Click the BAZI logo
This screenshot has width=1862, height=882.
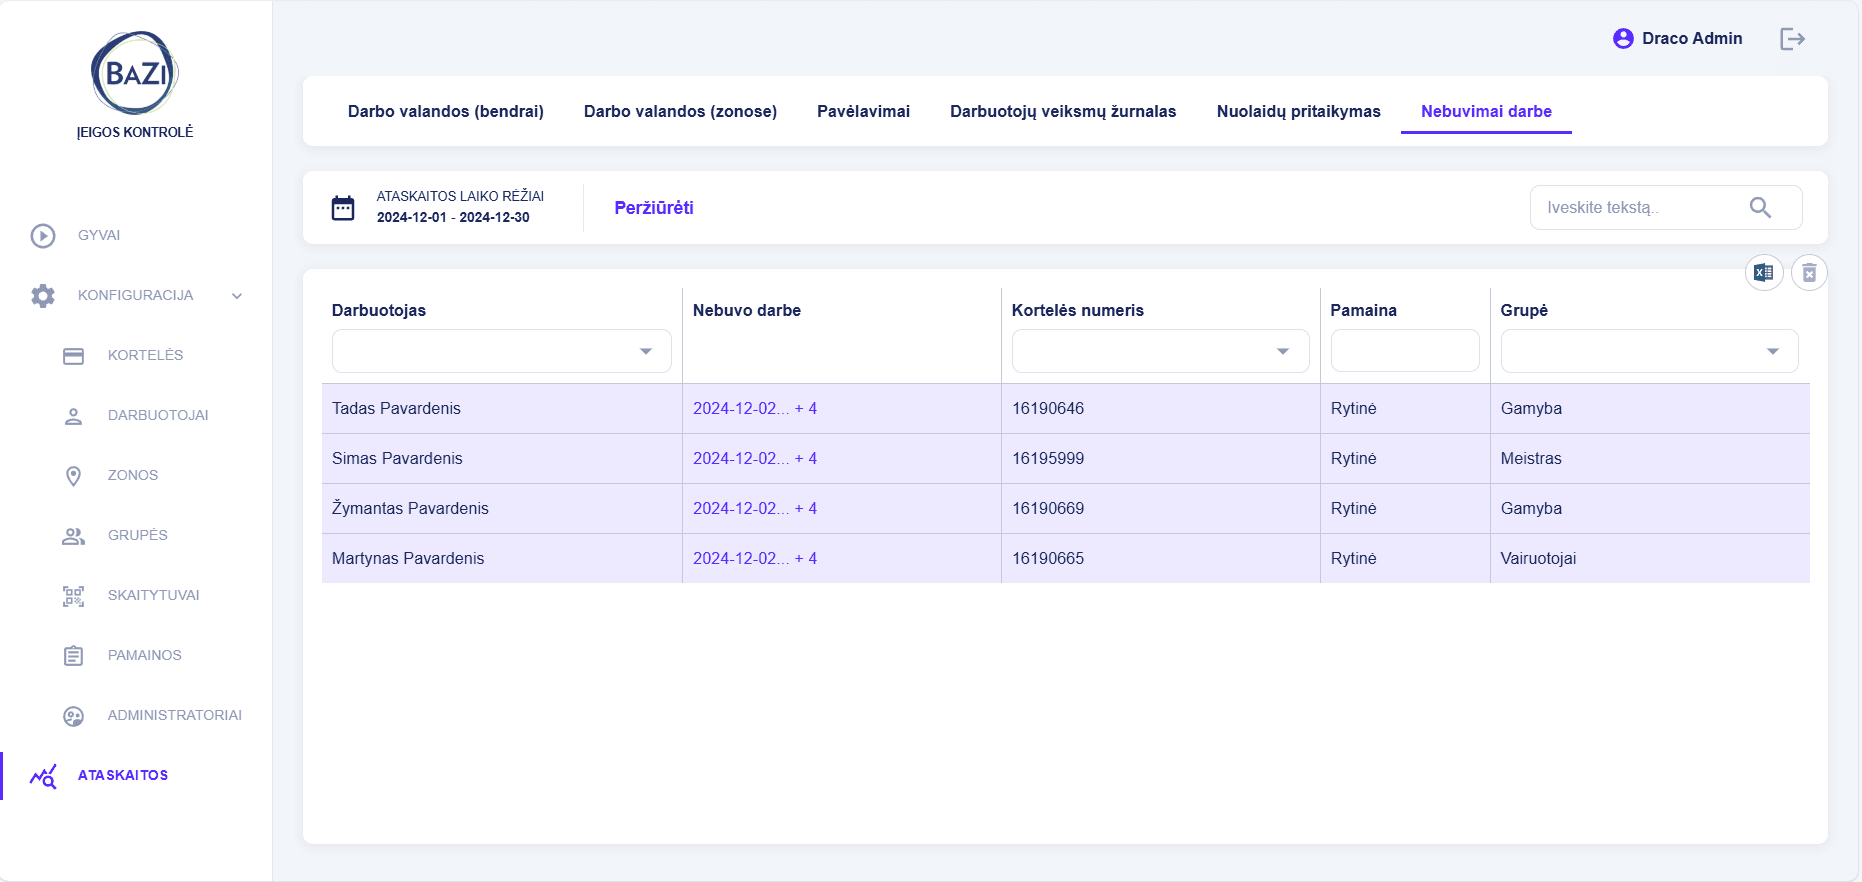(x=135, y=73)
